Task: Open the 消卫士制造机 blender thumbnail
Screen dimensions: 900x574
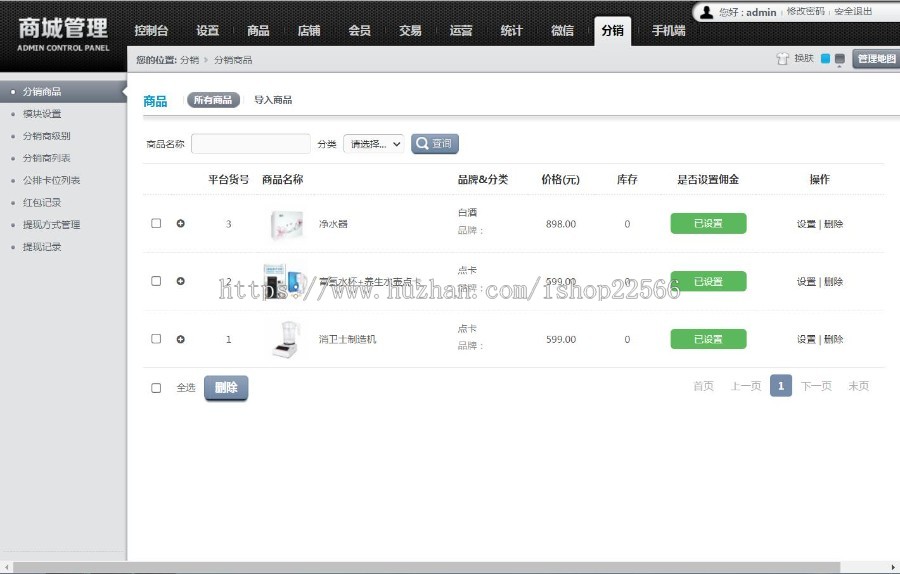Action: (286, 340)
